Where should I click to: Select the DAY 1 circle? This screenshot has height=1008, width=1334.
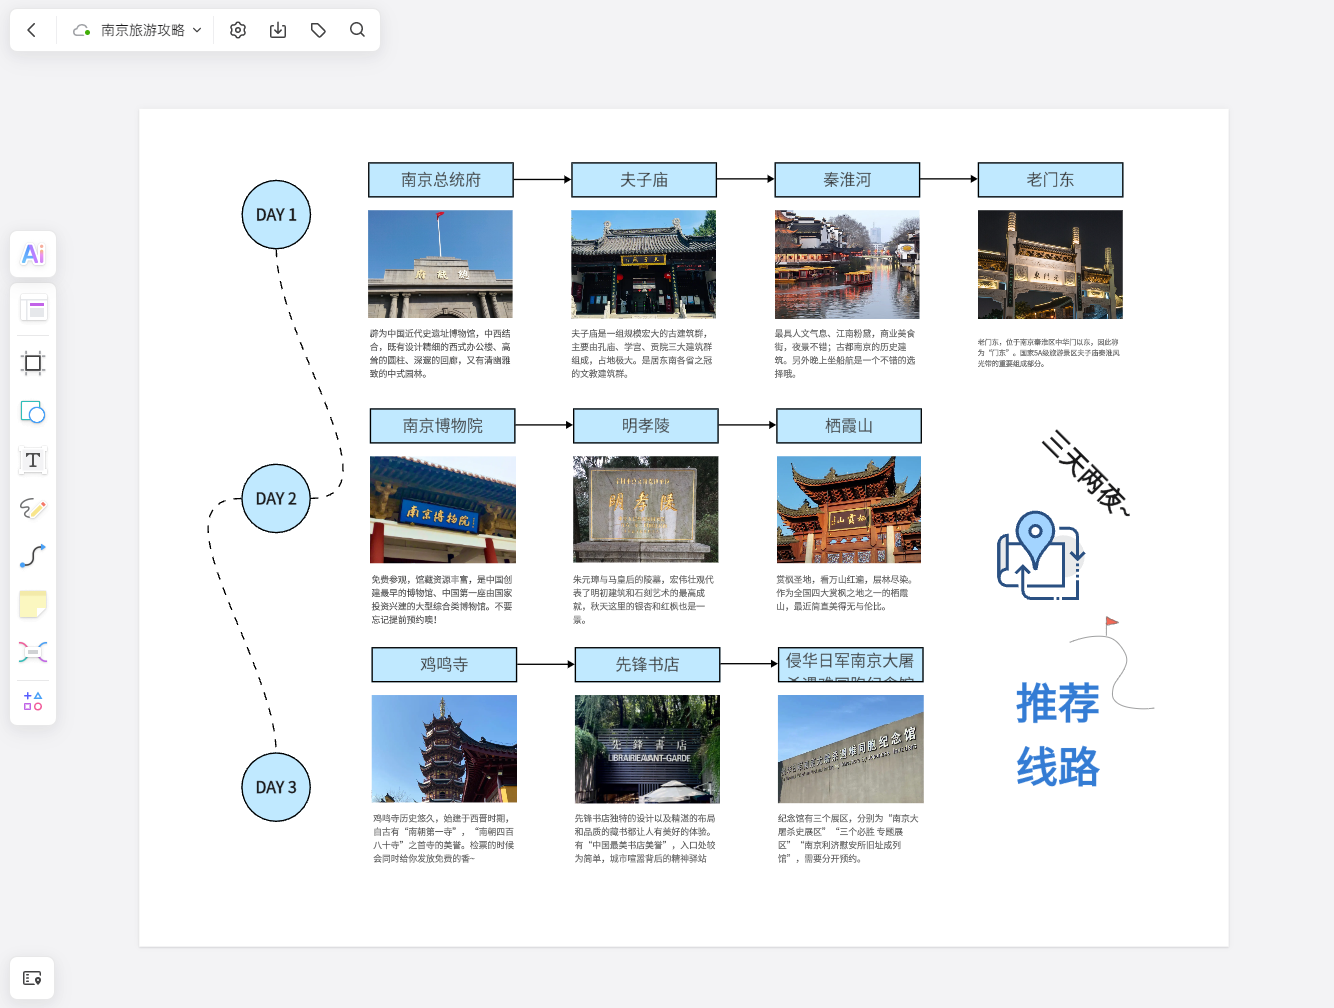[276, 215]
